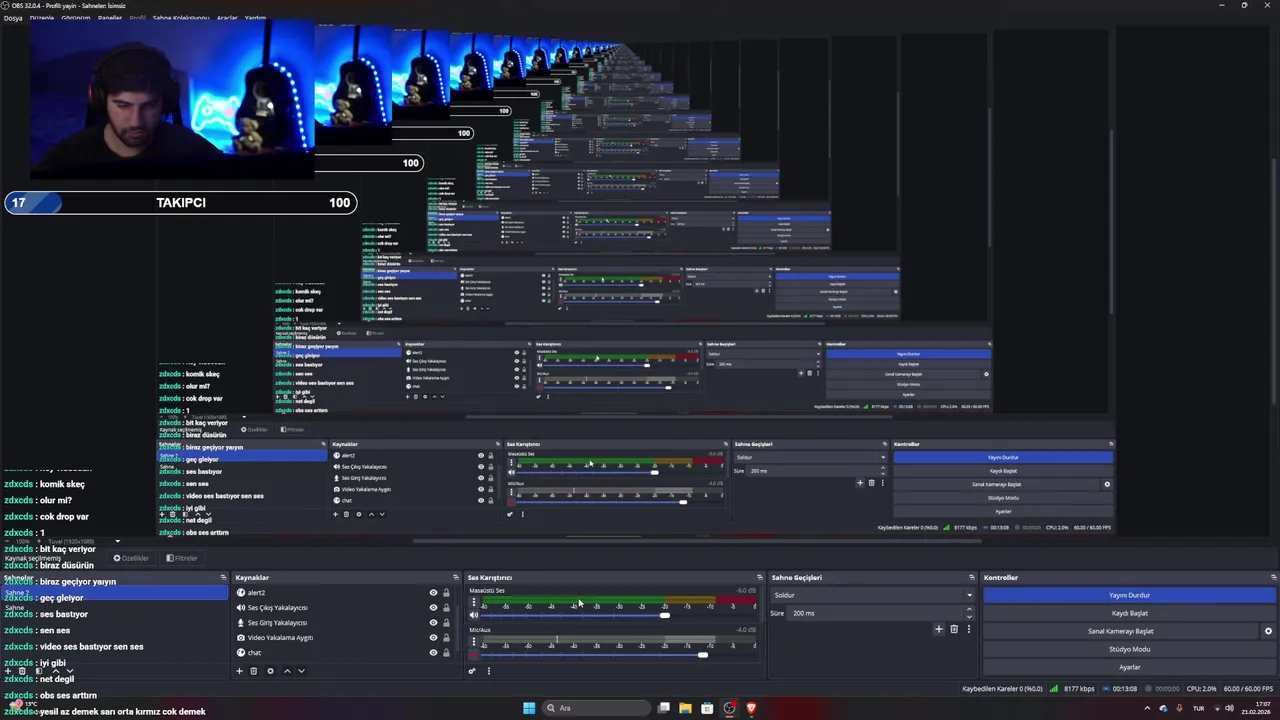Image resolution: width=1280 pixels, height=720 pixels.
Task: Move source down with the Kaynaklar down arrow
Action: [x=301, y=671]
